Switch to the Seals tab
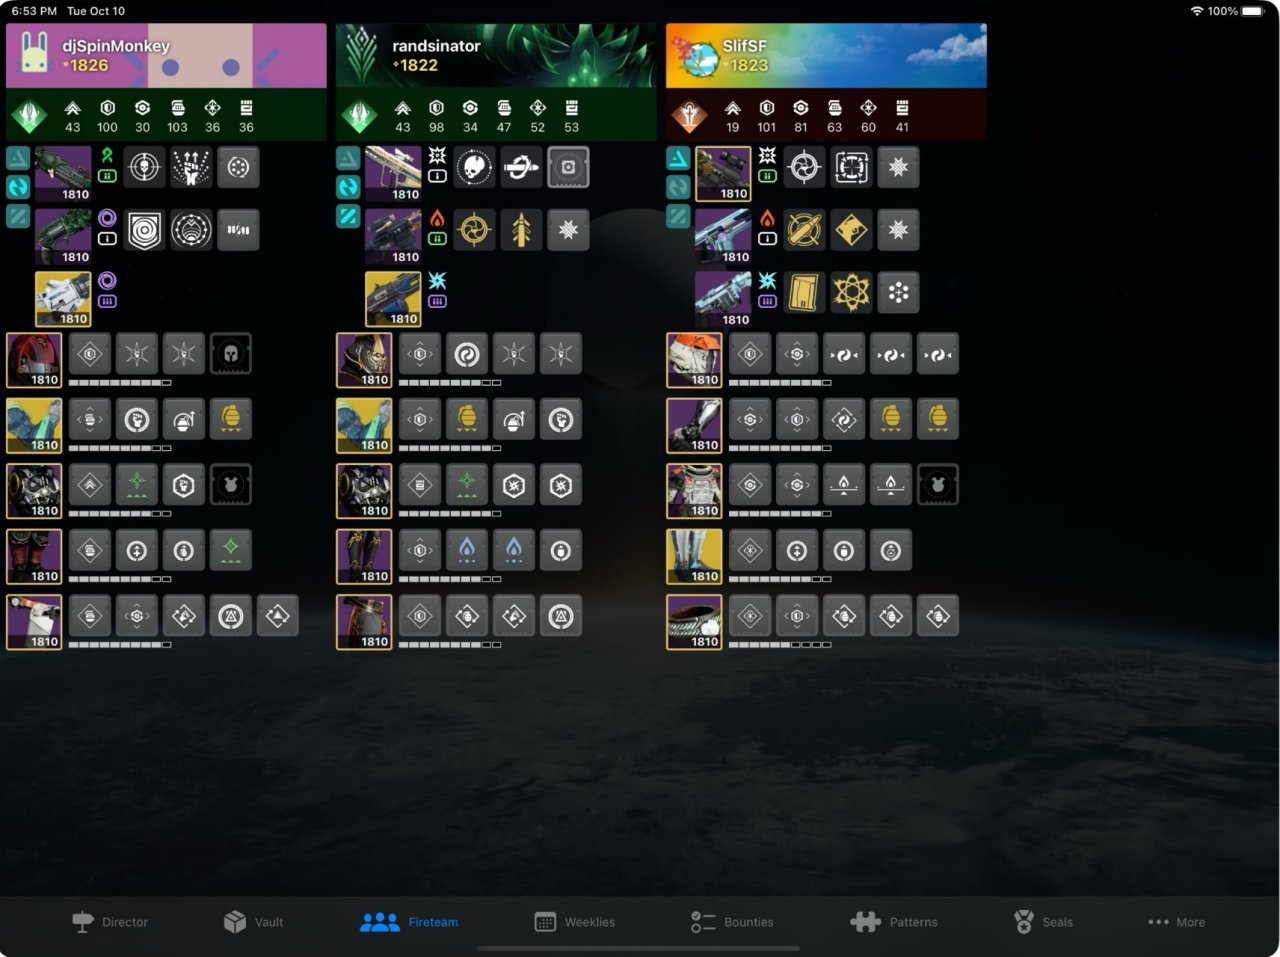The height and width of the screenshot is (957, 1280). [1043, 922]
